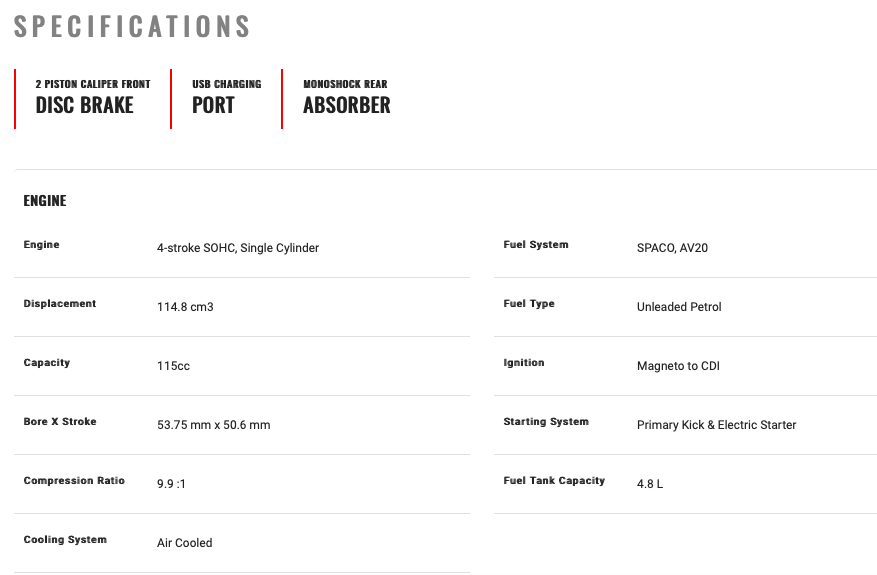Click the SPACO, AV20 value
This screenshot has height=575, width=877.
click(x=672, y=248)
